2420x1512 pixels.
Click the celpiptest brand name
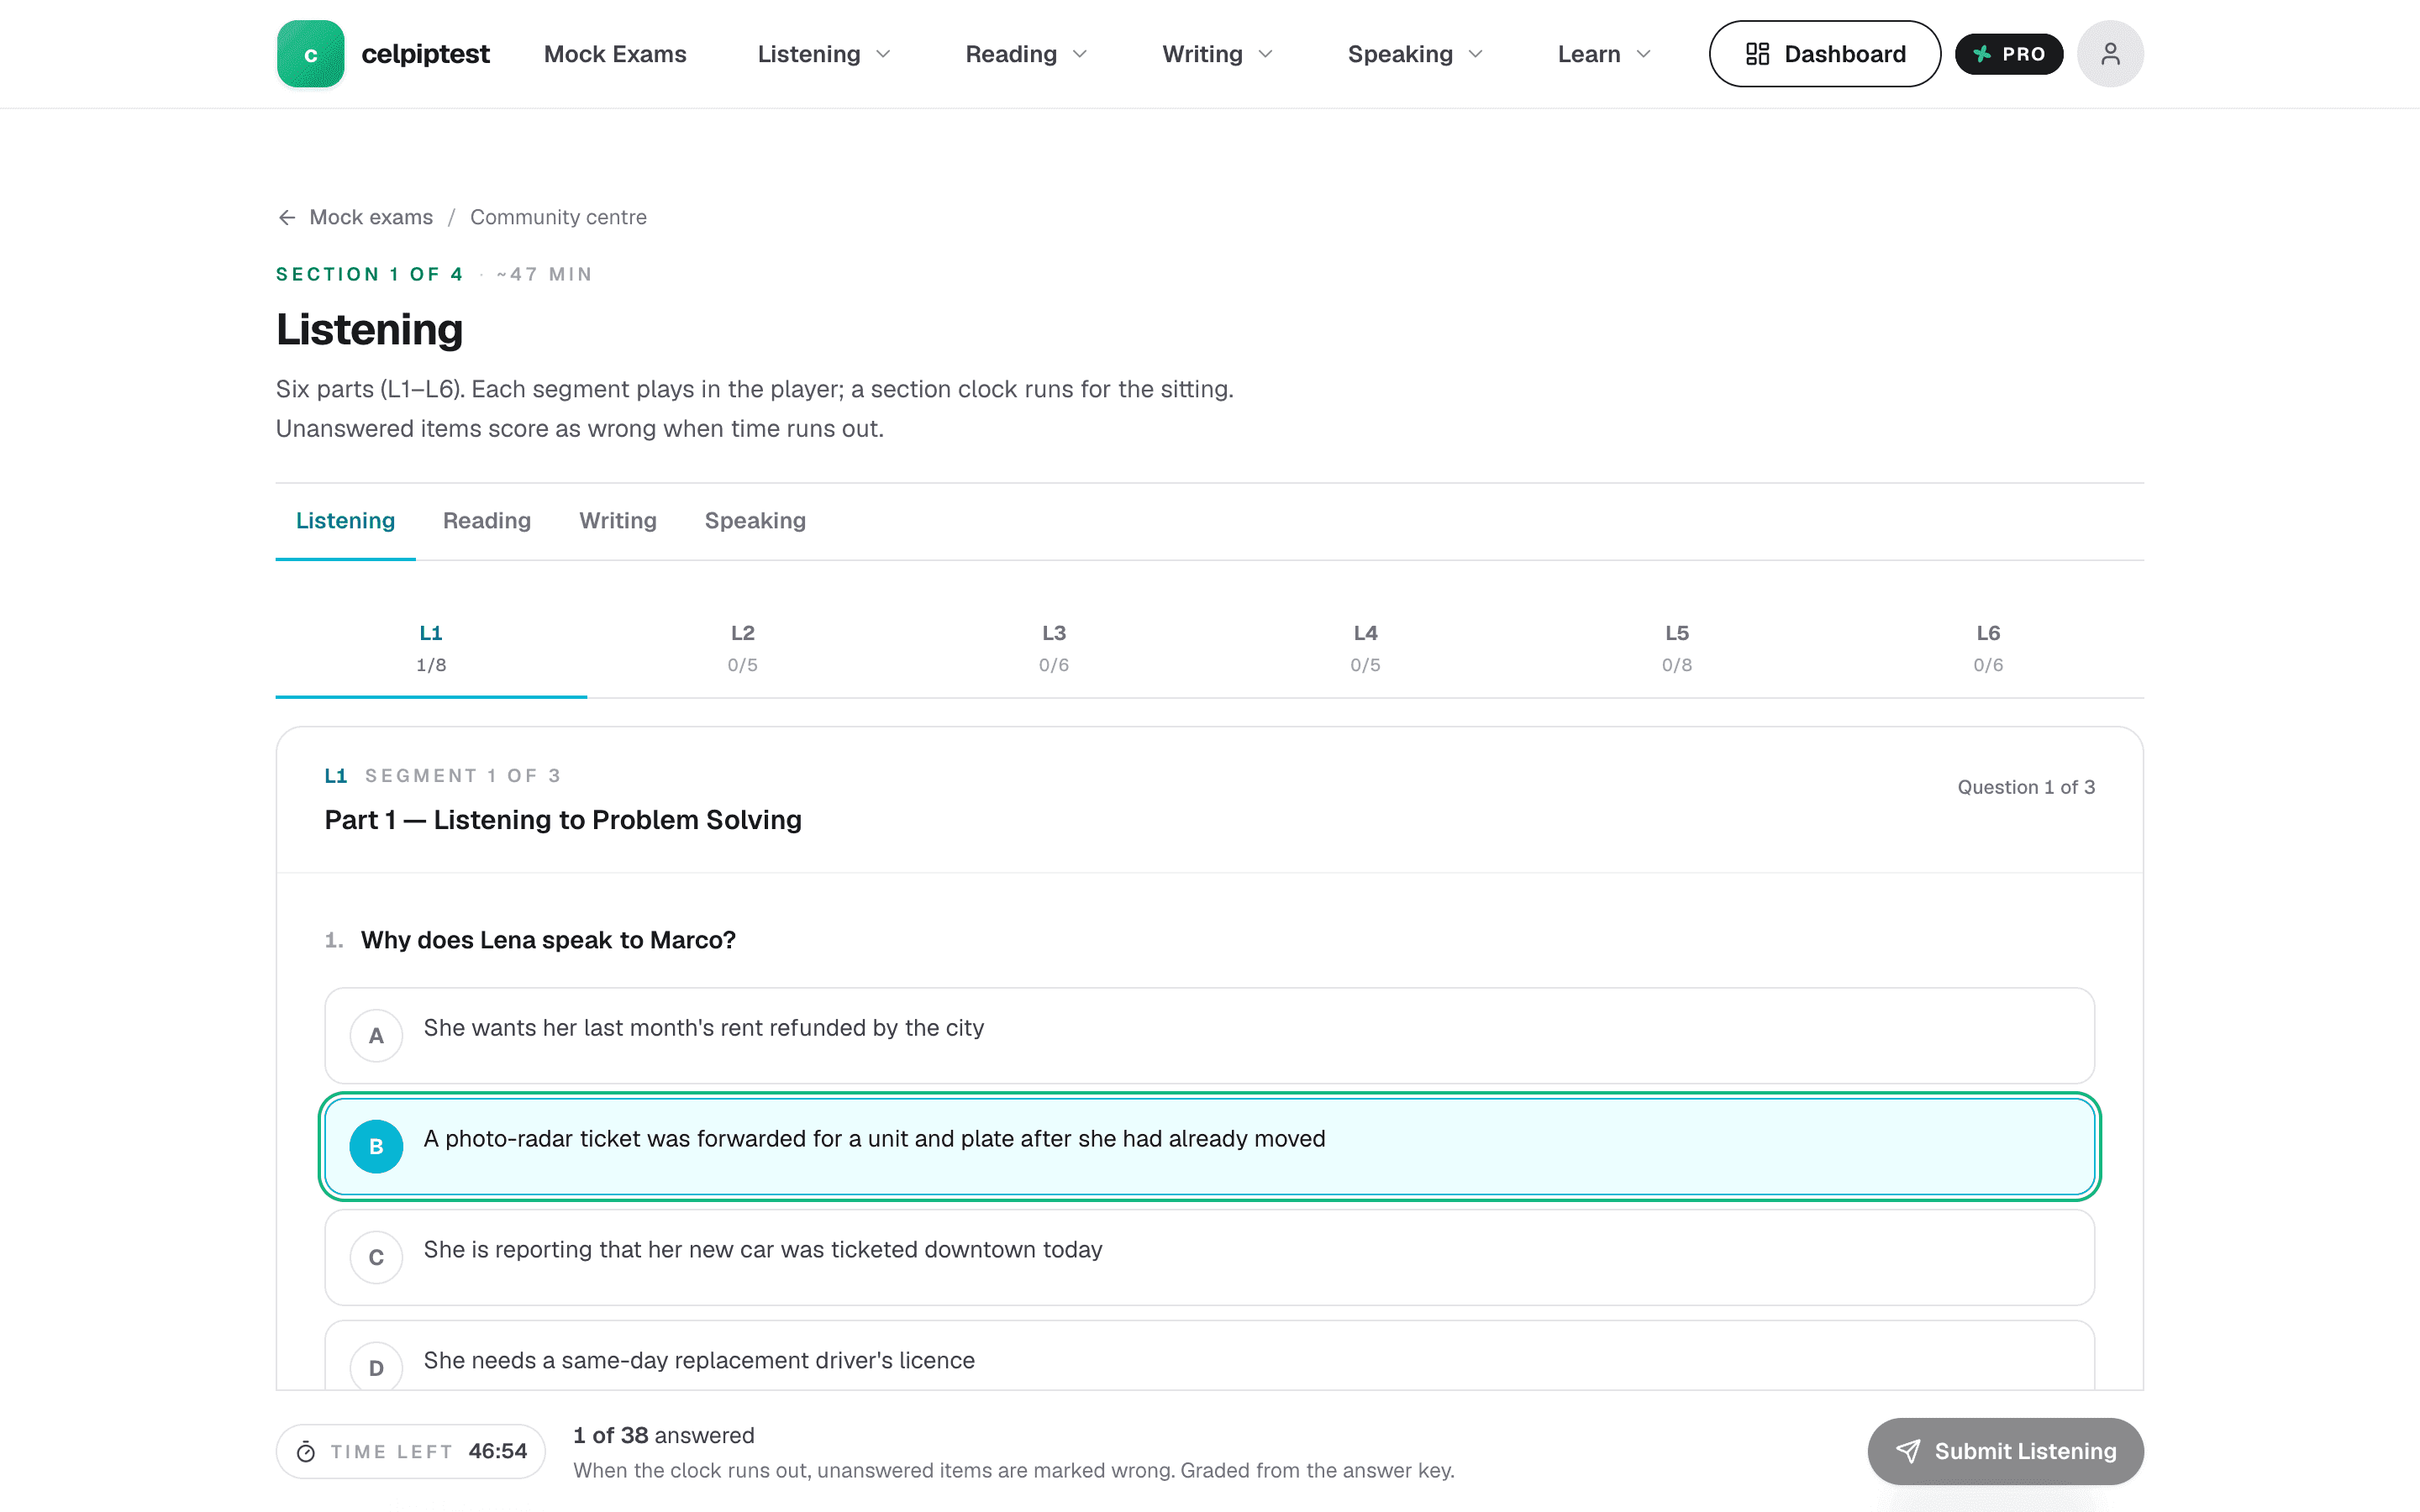coord(425,54)
